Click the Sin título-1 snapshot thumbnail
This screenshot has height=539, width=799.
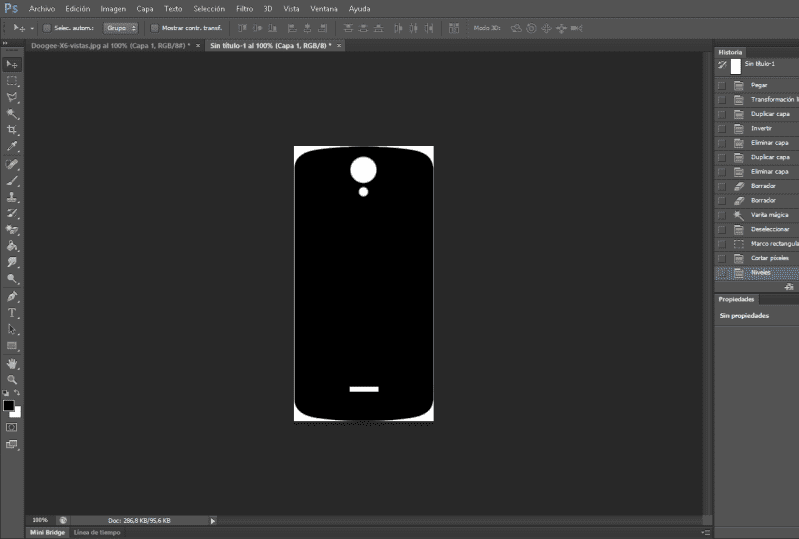[x=735, y=66]
